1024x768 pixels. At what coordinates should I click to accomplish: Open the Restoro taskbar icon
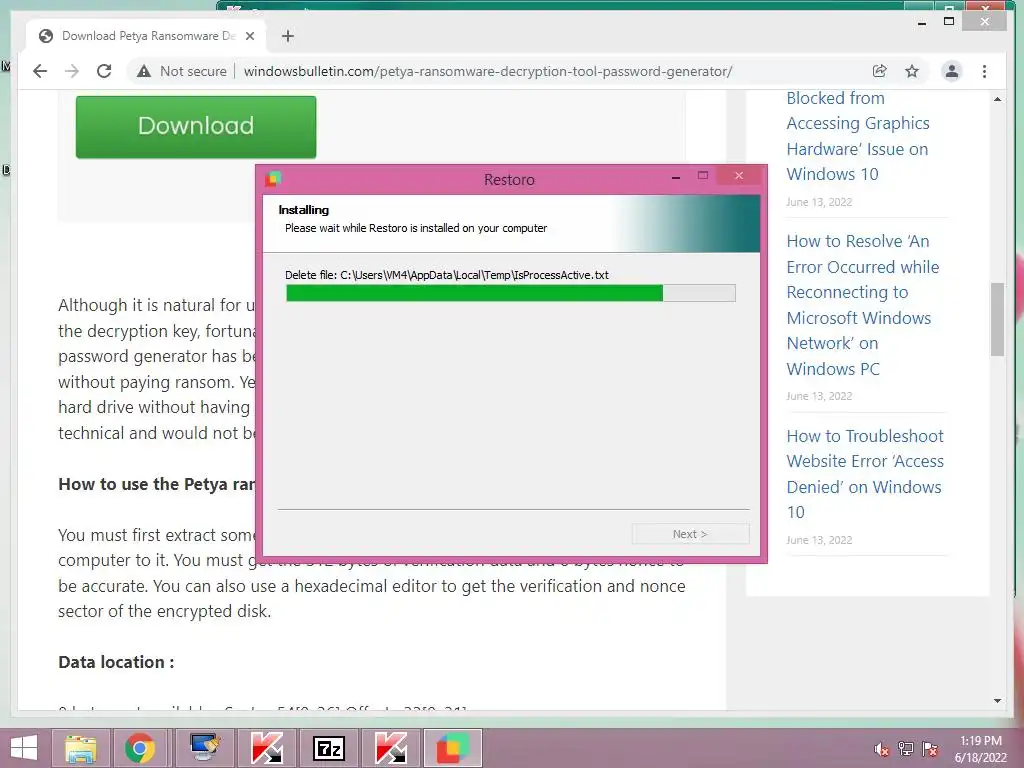click(453, 748)
